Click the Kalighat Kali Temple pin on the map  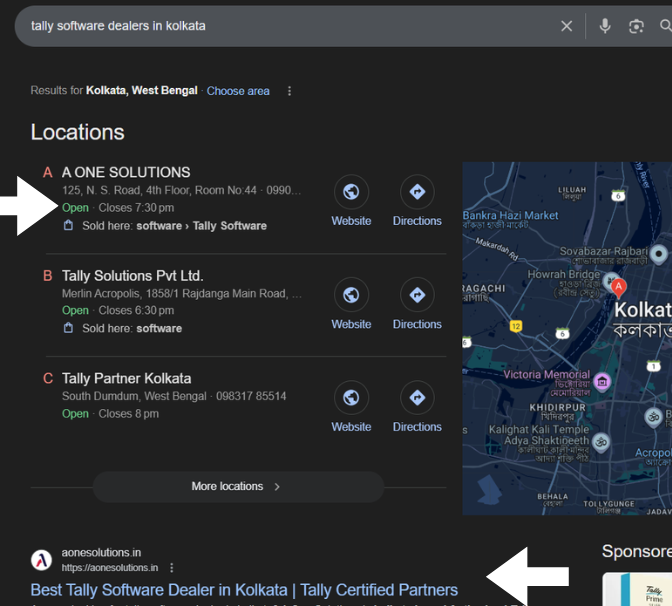pyautogui.click(x=600, y=441)
